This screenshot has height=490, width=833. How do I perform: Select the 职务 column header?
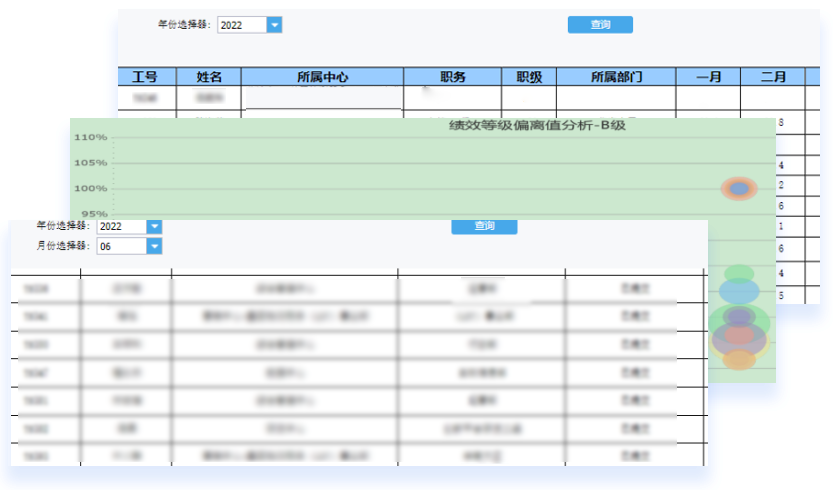pyautogui.click(x=452, y=77)
